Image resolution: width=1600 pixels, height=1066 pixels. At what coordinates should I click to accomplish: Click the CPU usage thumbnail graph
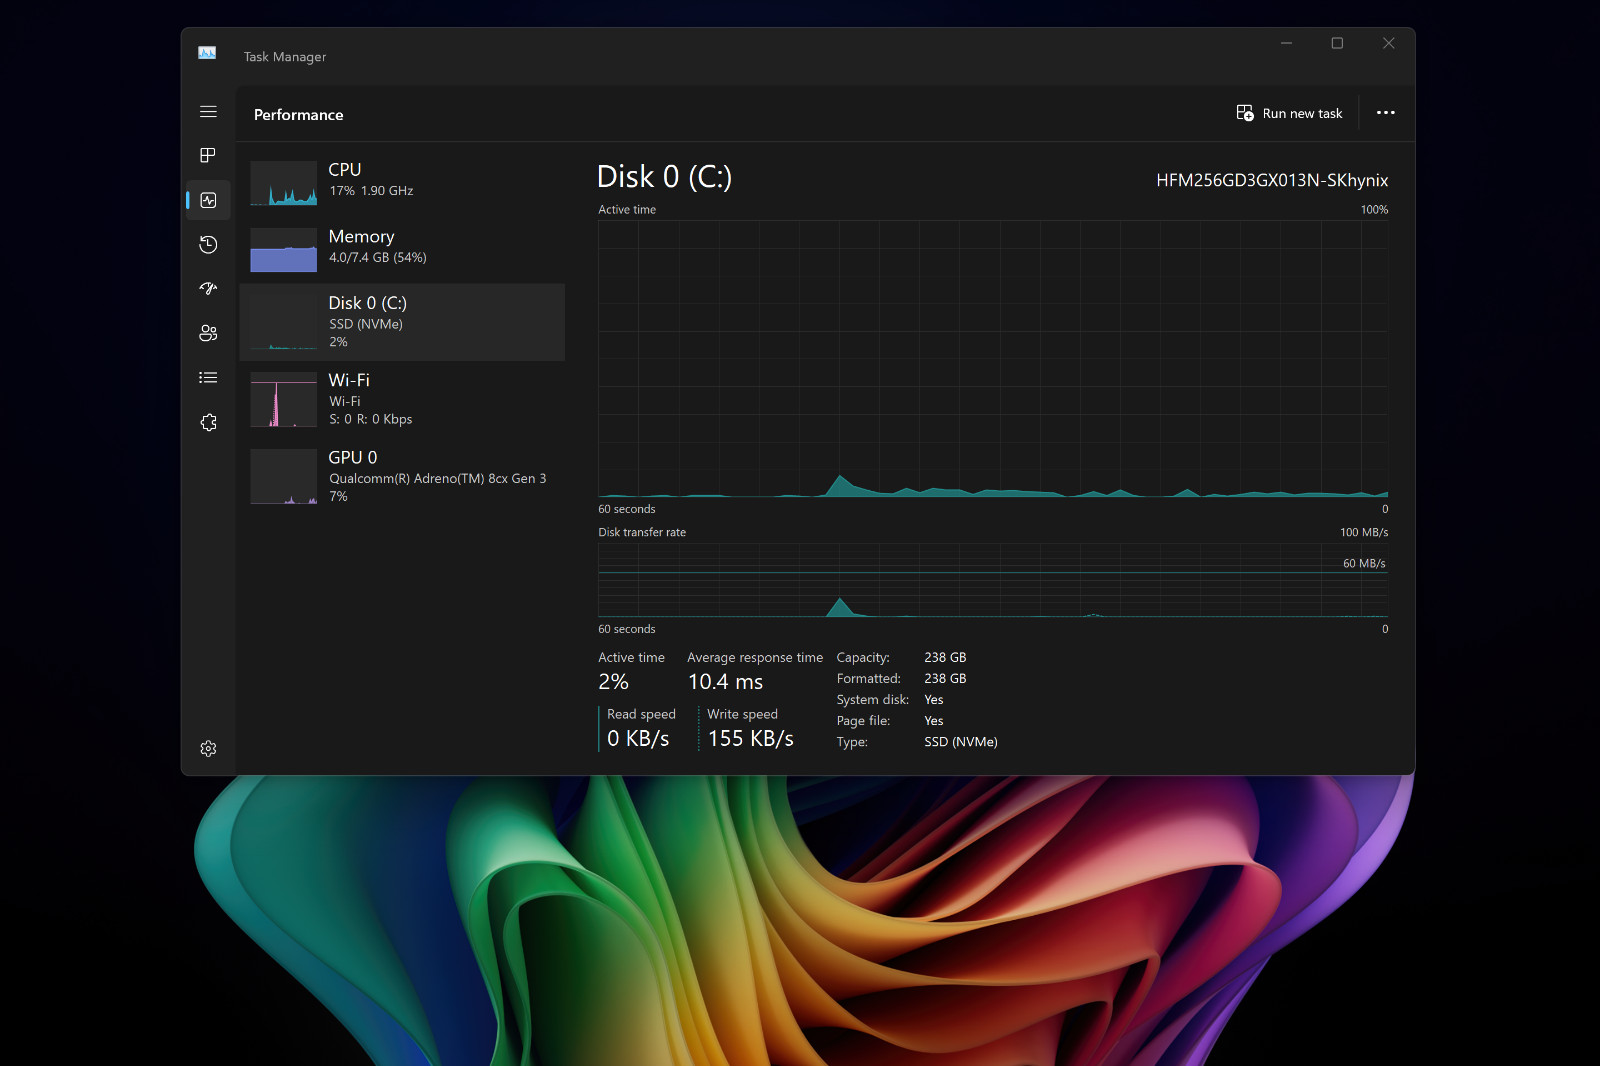[x=284, y=183]
